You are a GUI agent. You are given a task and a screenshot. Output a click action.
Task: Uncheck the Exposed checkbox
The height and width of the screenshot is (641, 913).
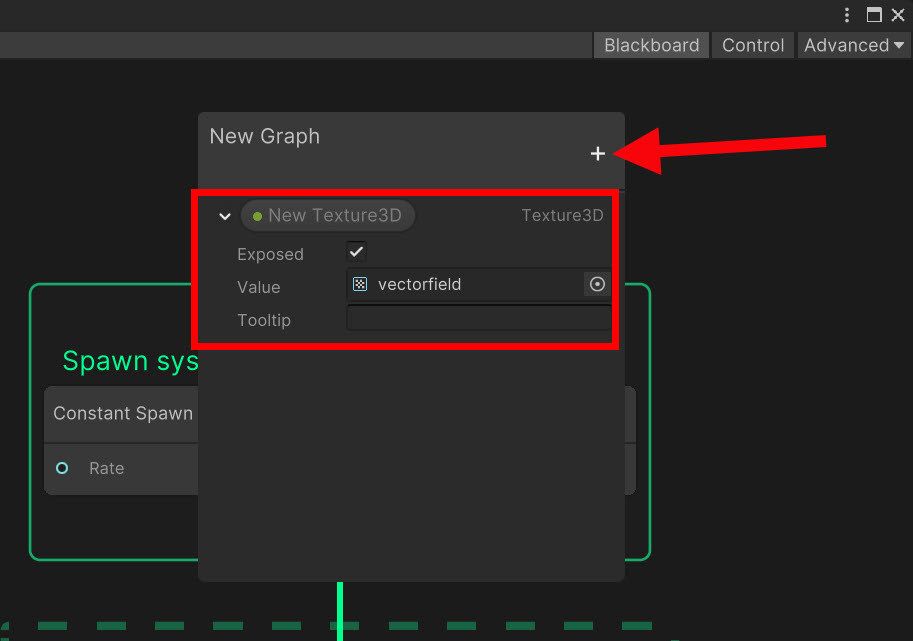(356, 252)
